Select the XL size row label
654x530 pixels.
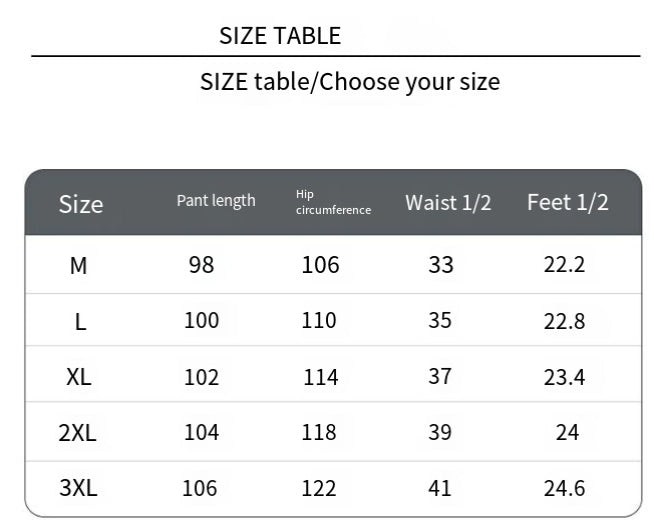78,377
